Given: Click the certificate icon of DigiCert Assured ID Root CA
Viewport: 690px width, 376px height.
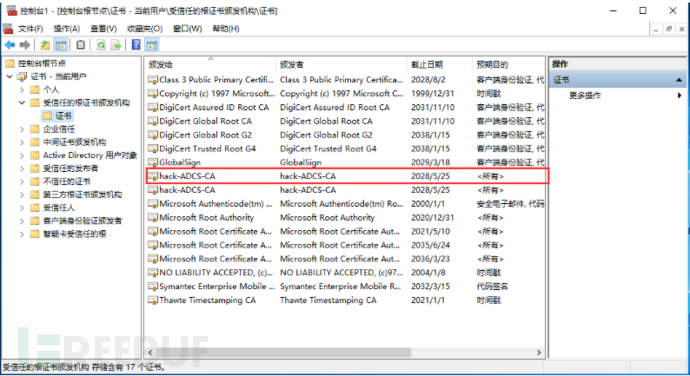Looking at the screenshot, I should pyautogui.click(x=153, y=107).
